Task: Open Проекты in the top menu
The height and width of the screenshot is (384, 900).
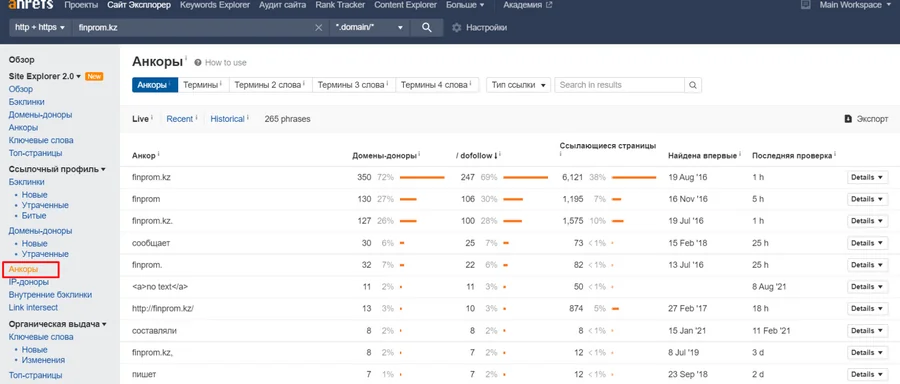Action: coord(80,5)
